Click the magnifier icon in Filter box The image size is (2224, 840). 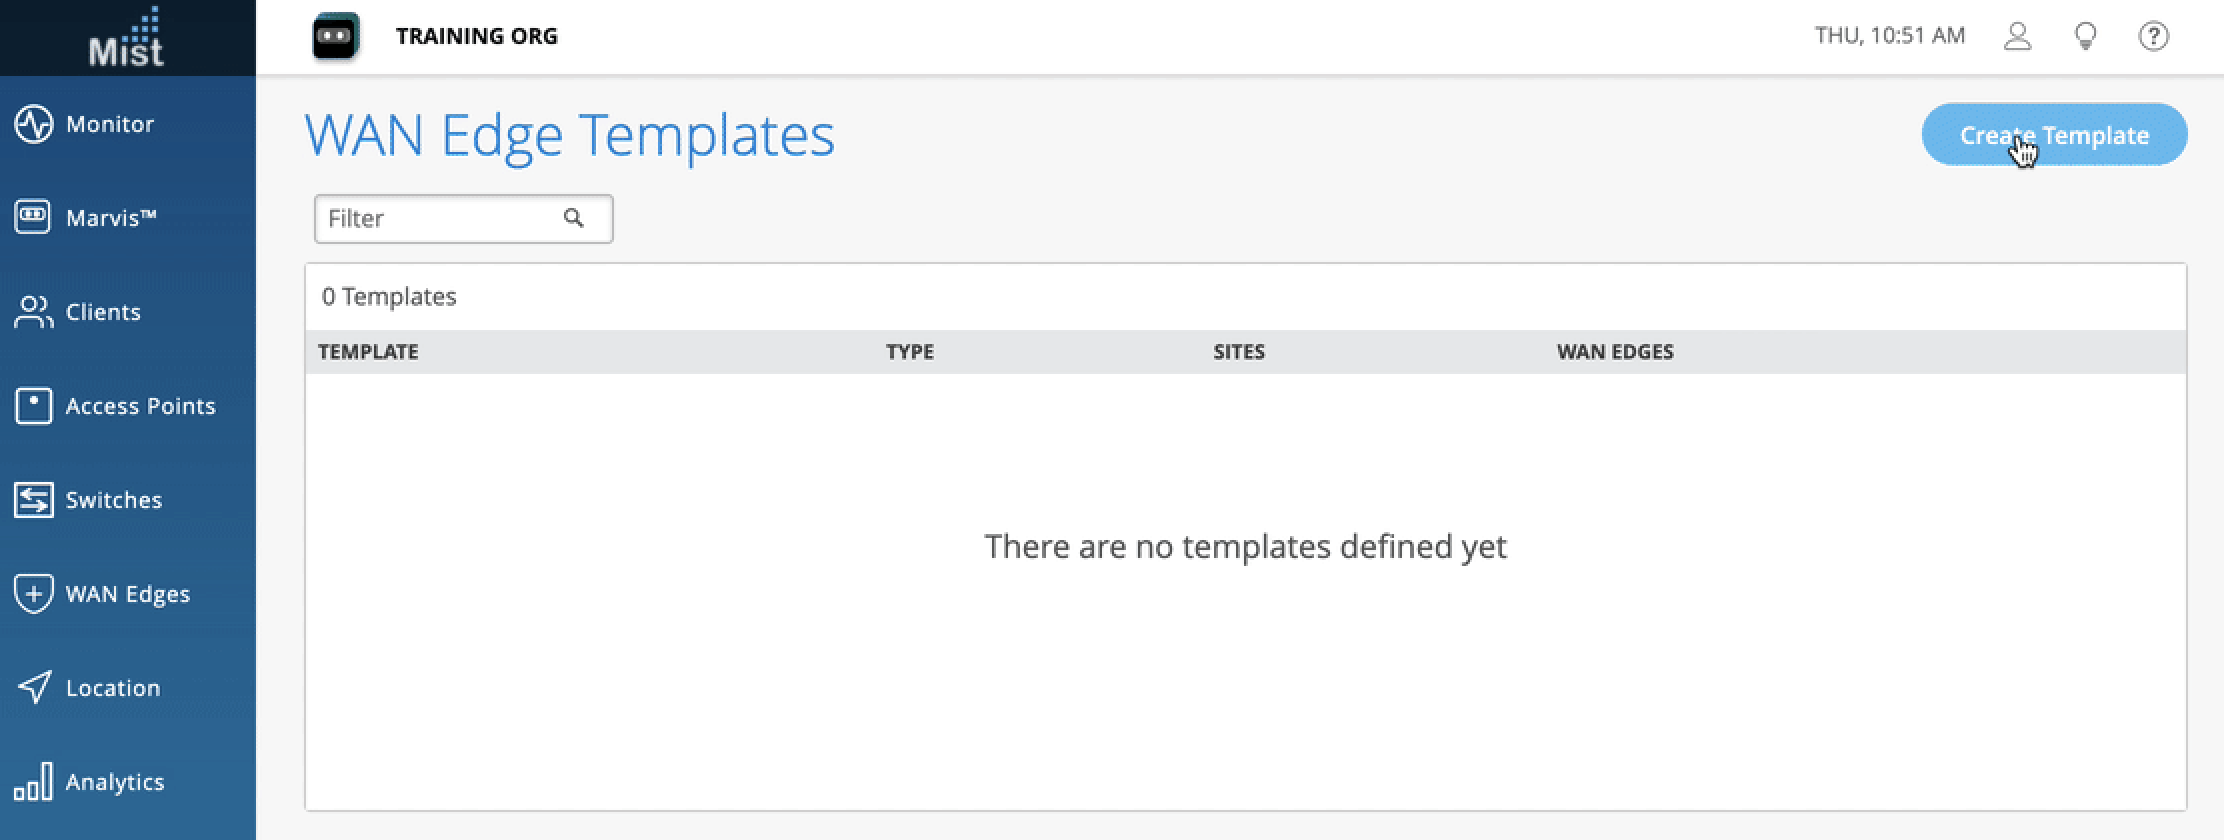(x=573, y=218)
